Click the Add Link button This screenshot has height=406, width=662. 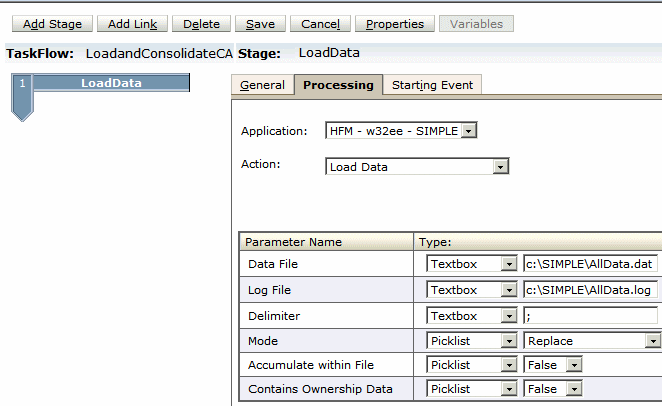(x=132, y=23)
